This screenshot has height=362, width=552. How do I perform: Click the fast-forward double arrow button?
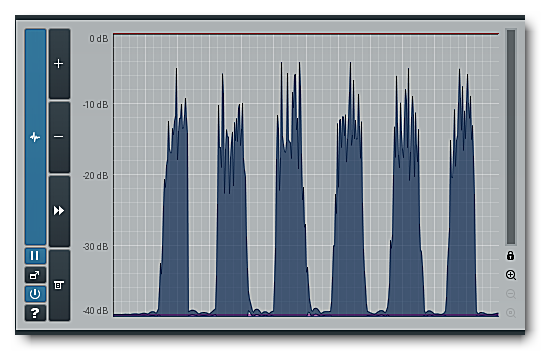click(x=59, y=211)
